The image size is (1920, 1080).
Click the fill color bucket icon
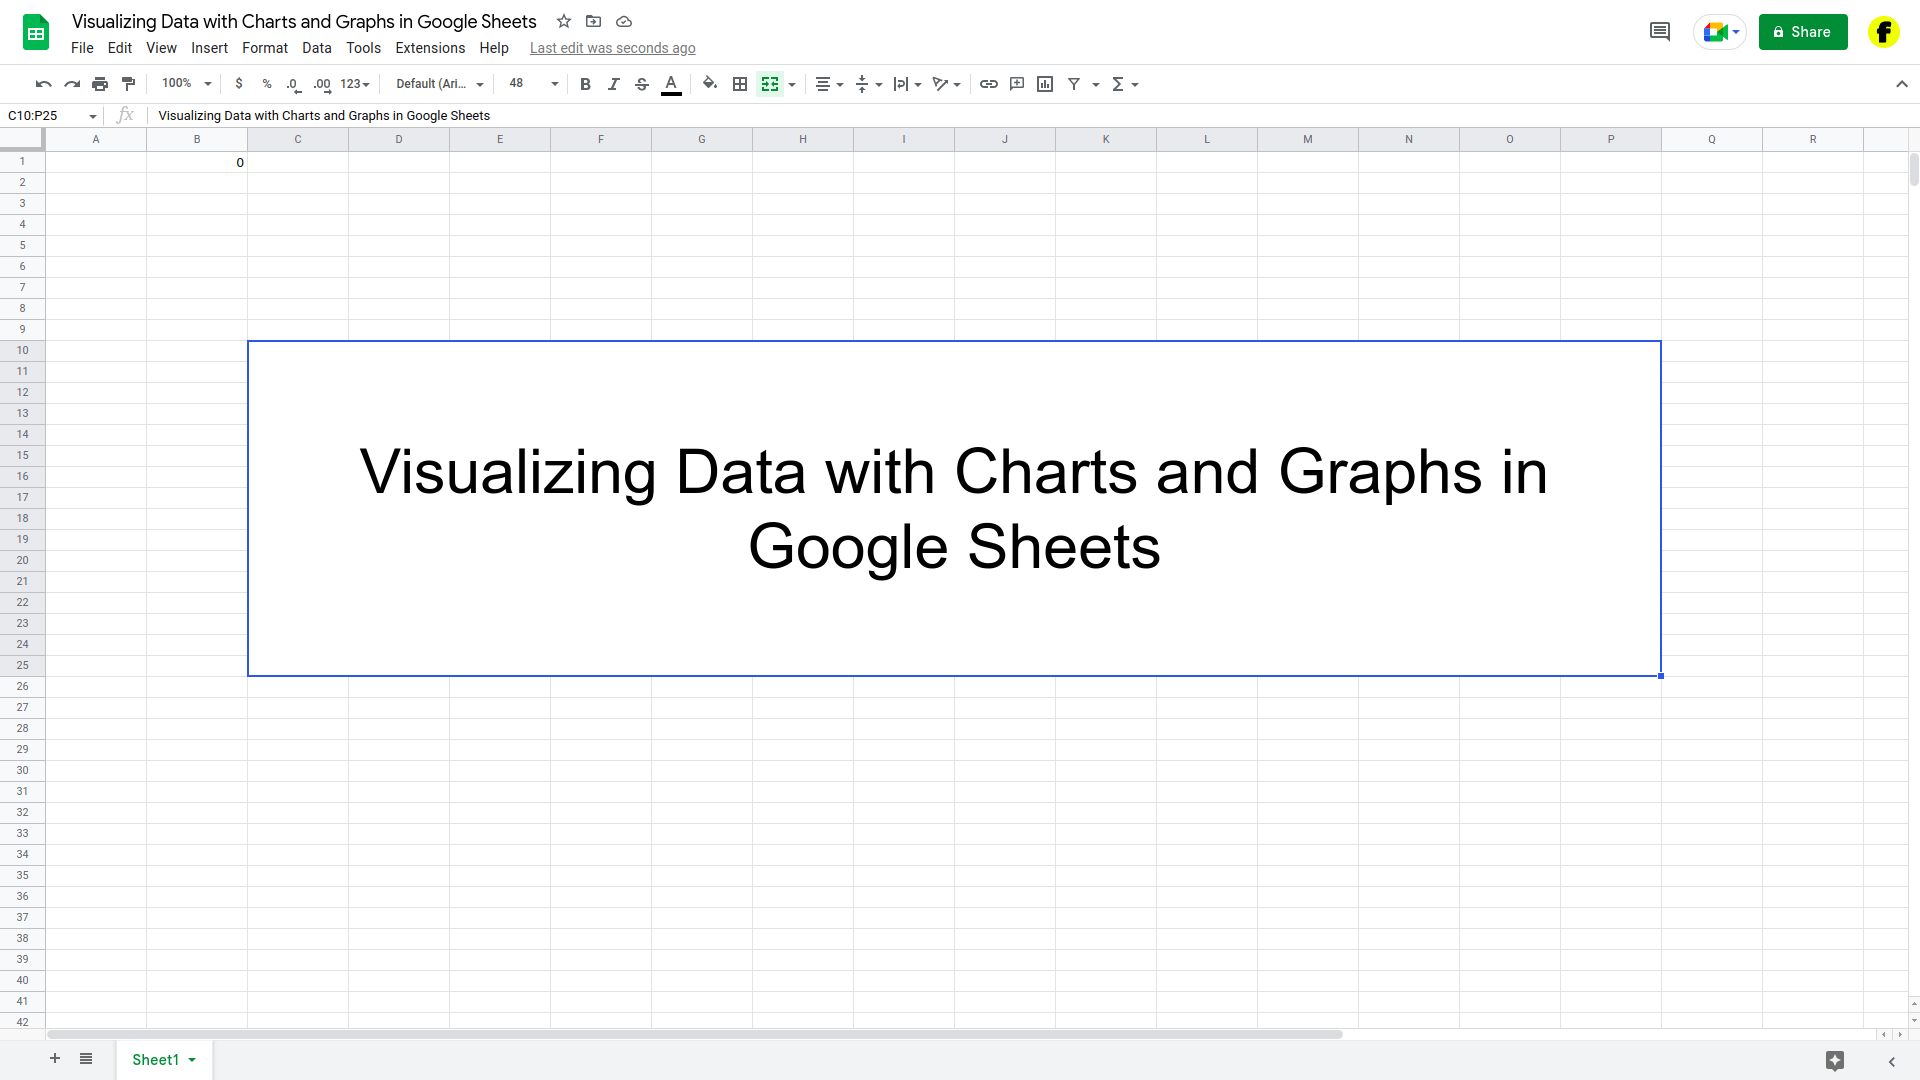click(x=710, y=84)
